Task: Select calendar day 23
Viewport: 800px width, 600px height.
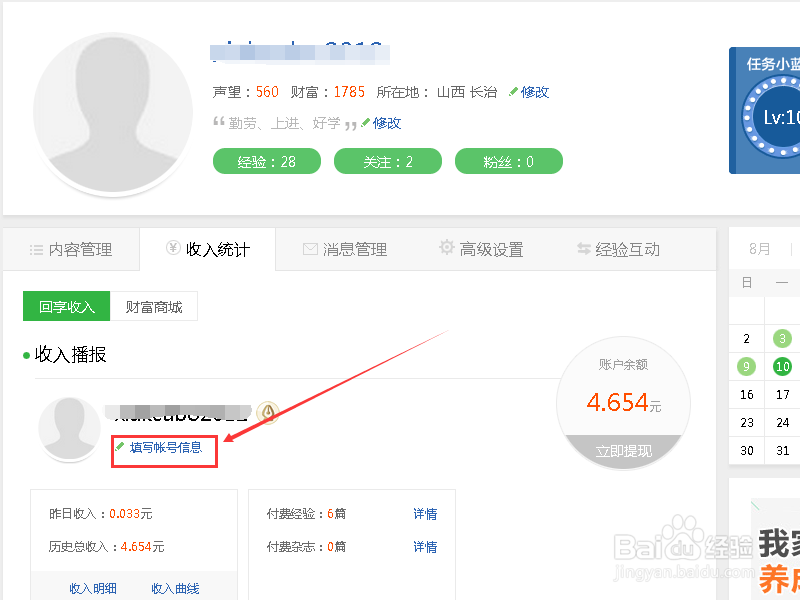Action: [x=746, y=422]
